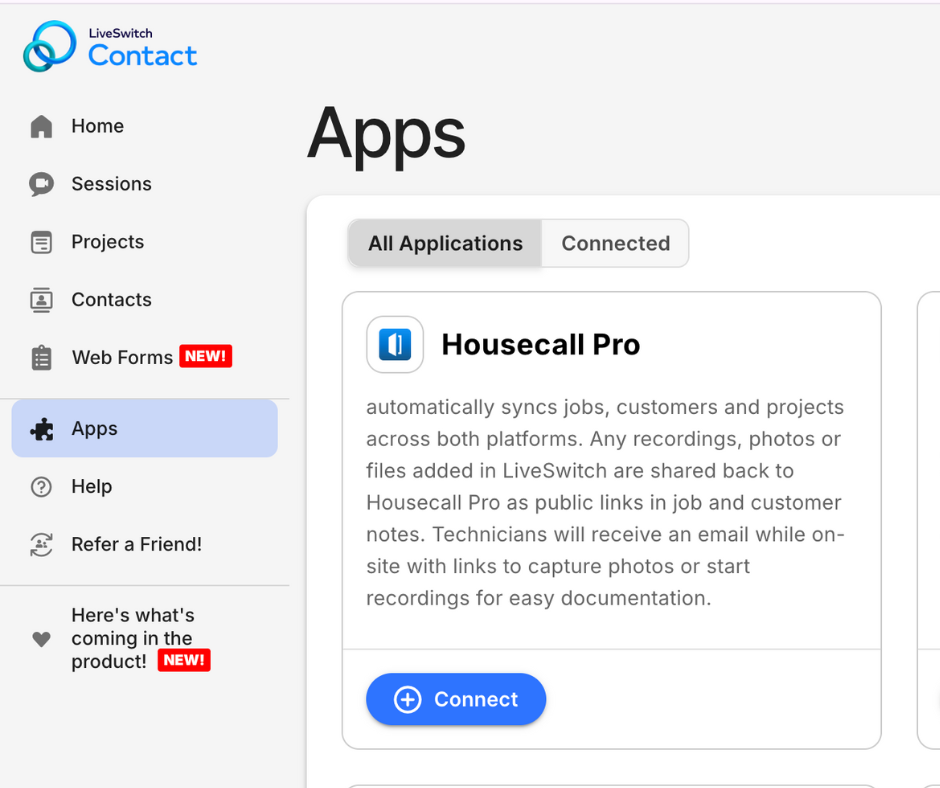Open Web Forms in sidebar
940x788 pixels.
[144, 358]
